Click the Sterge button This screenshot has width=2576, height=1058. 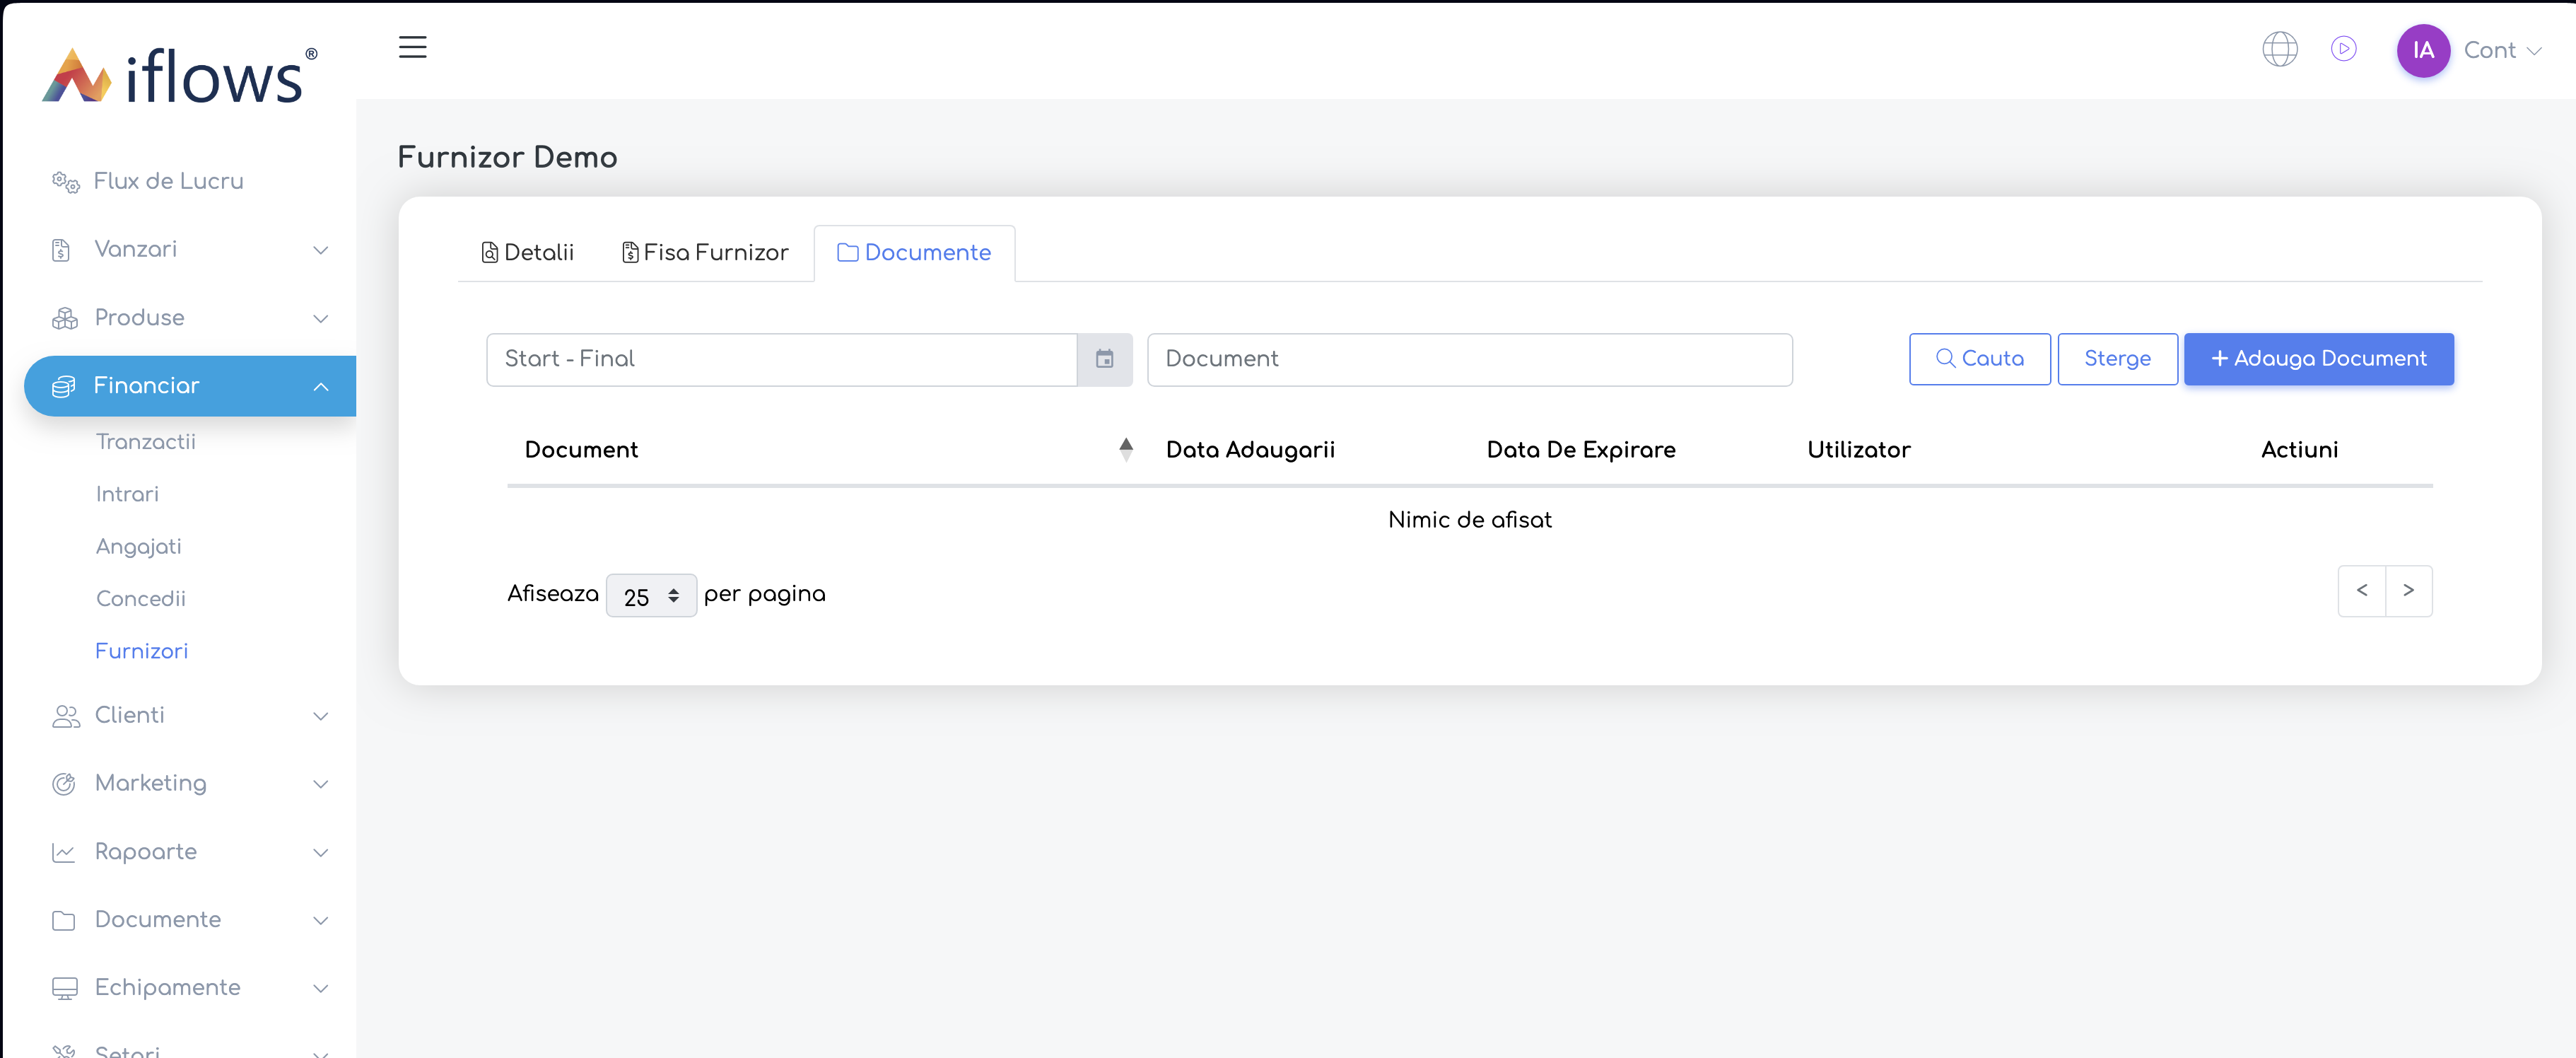tap(2117, 359)
